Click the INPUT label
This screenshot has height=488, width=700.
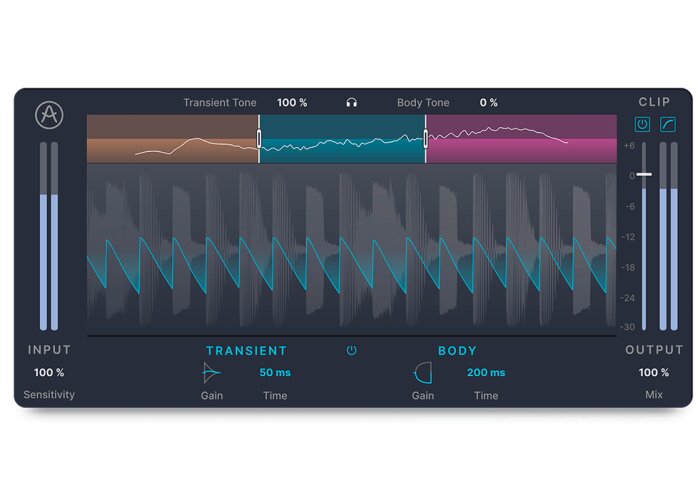pyautogui.click(x=49, y=350)
